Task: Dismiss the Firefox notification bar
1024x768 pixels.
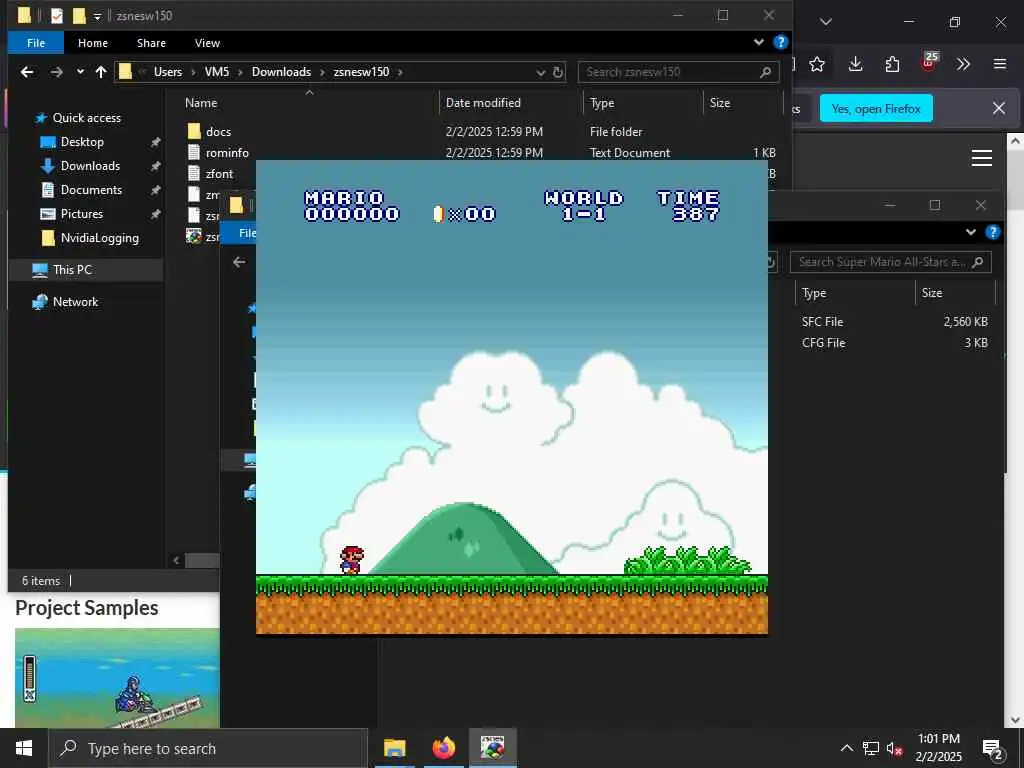Action: [999, 108]
